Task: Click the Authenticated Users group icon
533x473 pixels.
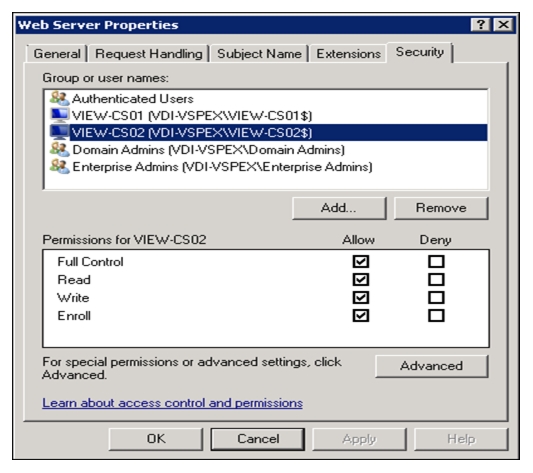Action: click(x=60, y=99)
